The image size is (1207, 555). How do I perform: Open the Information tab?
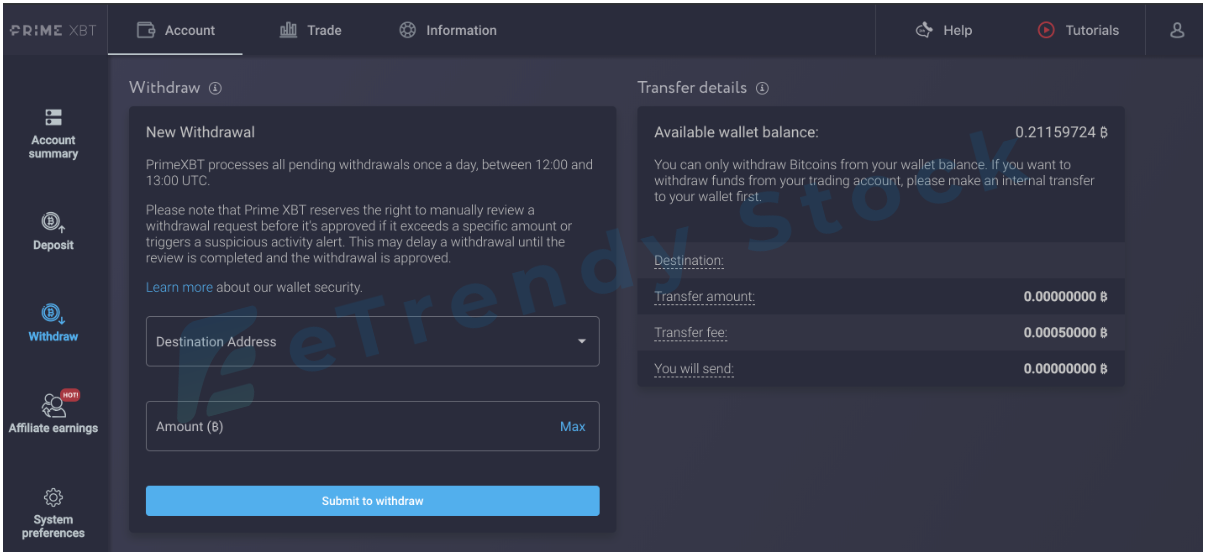point(447,30)
